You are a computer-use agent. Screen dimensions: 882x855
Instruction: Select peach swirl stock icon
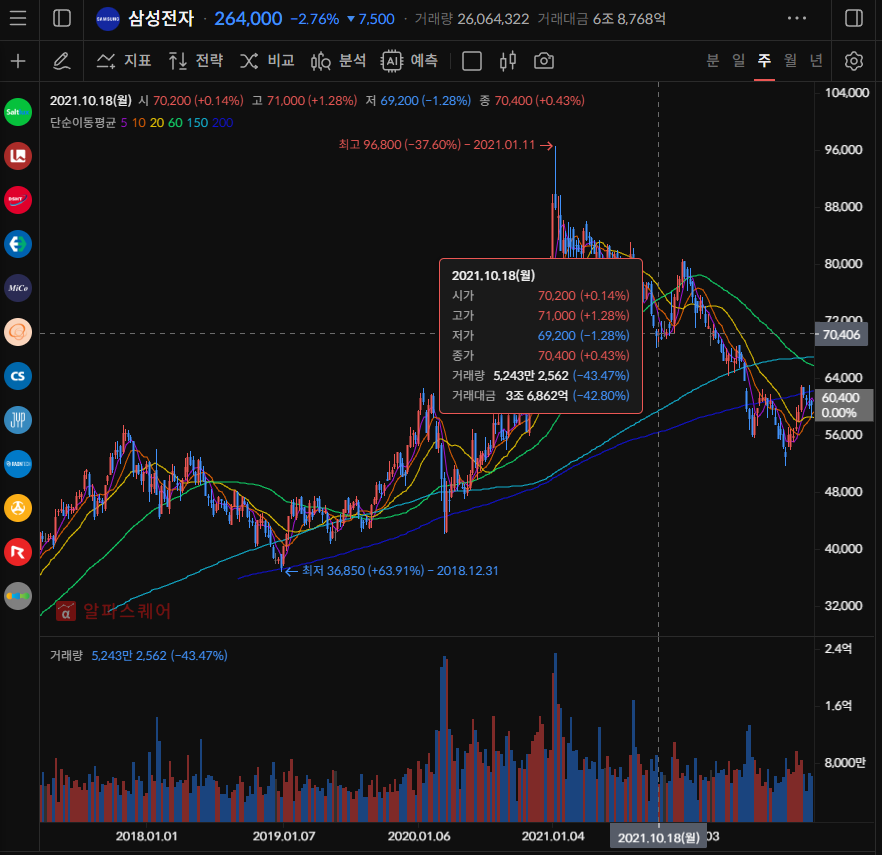pos(18,332)
